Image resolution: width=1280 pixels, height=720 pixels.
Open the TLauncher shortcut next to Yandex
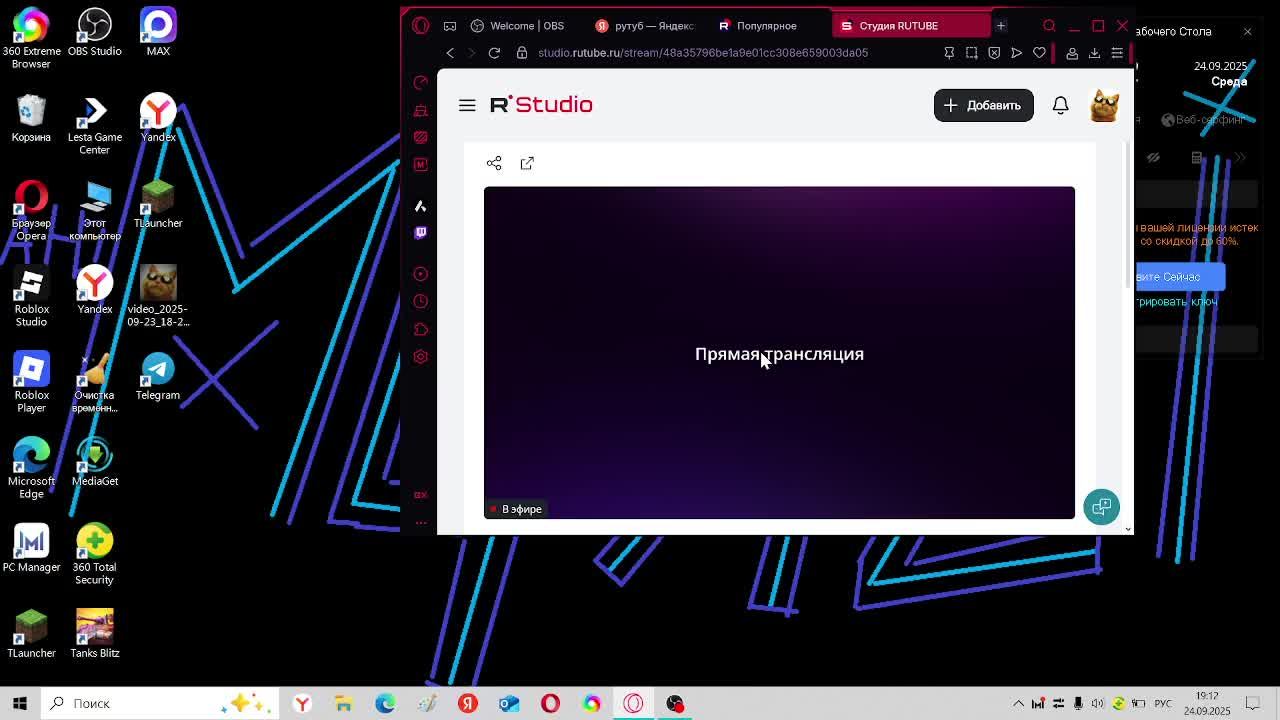click(x=158, y=205)
